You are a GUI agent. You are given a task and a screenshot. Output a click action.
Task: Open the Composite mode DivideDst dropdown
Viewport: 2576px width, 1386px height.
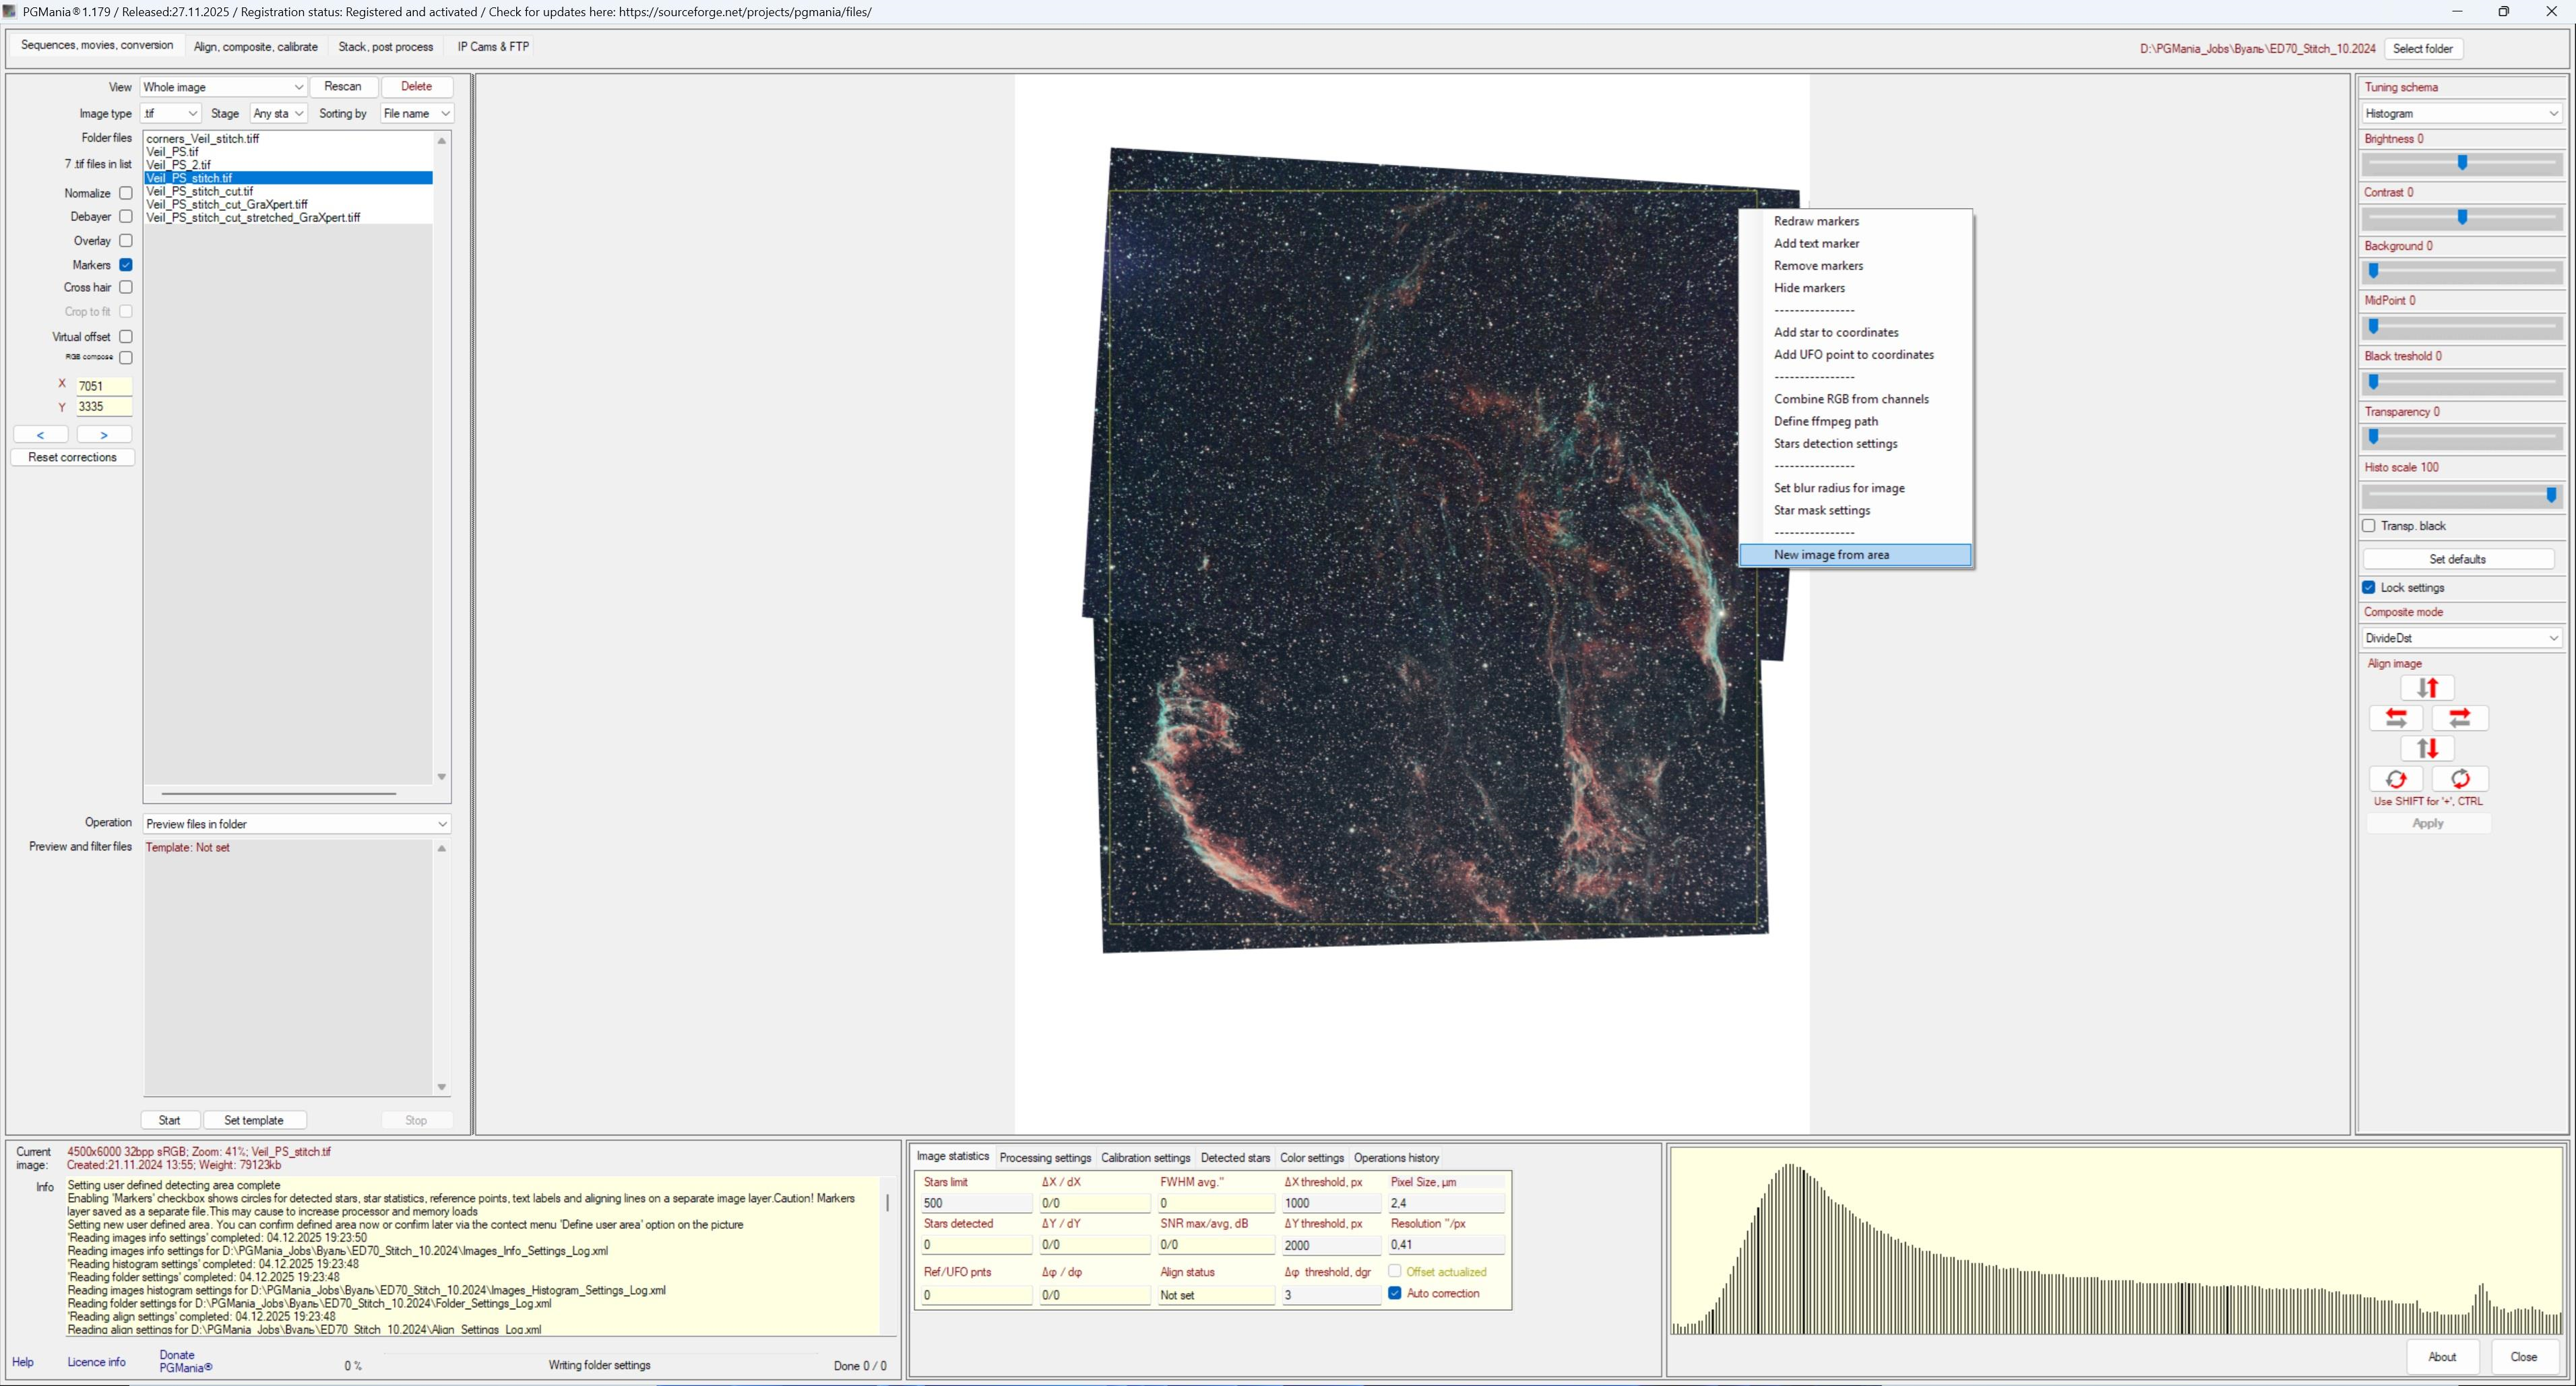coord(2460,638)
